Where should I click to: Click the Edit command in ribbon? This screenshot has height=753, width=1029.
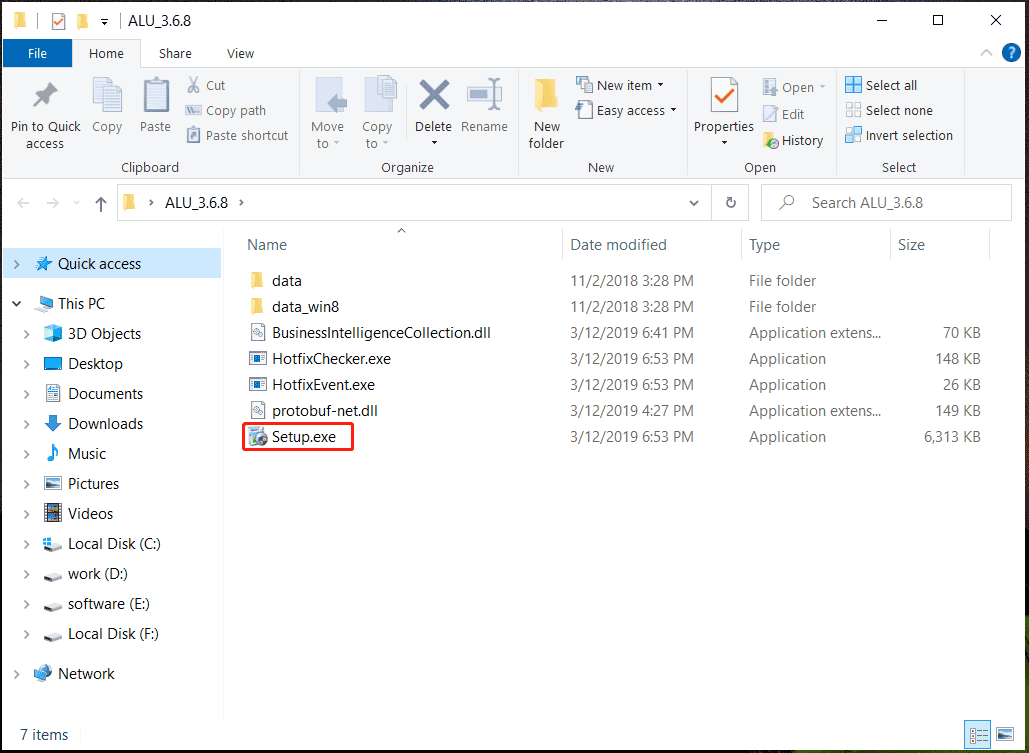[x=784, y=114]
